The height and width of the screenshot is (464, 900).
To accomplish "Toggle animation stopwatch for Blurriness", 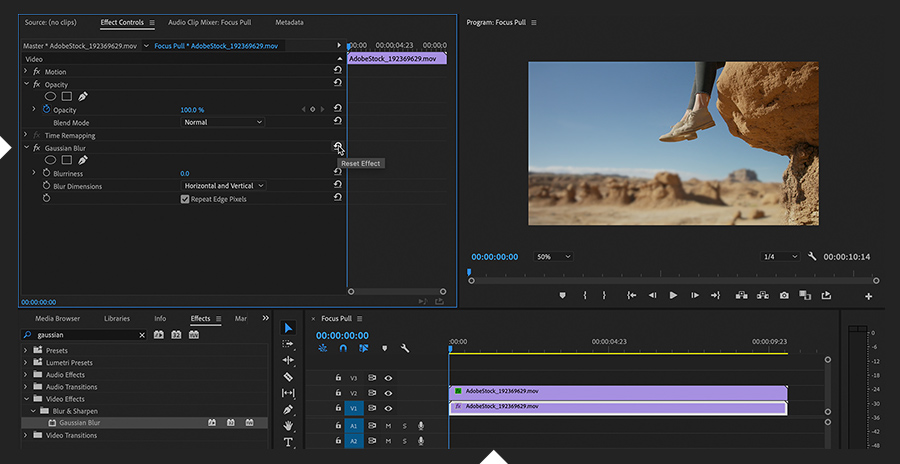I will 46,173.
